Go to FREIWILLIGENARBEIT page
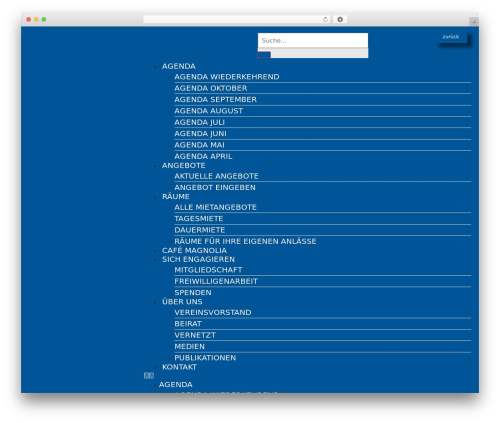 (x=216, y=281)
